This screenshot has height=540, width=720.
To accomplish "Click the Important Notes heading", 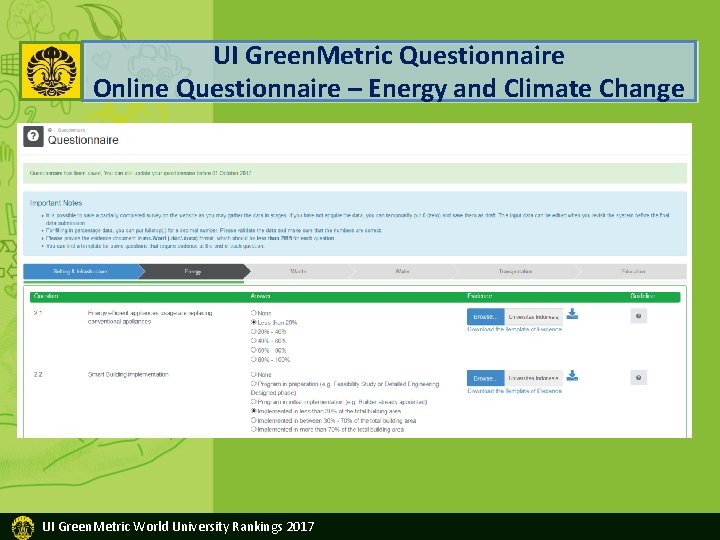I will 56,203.
